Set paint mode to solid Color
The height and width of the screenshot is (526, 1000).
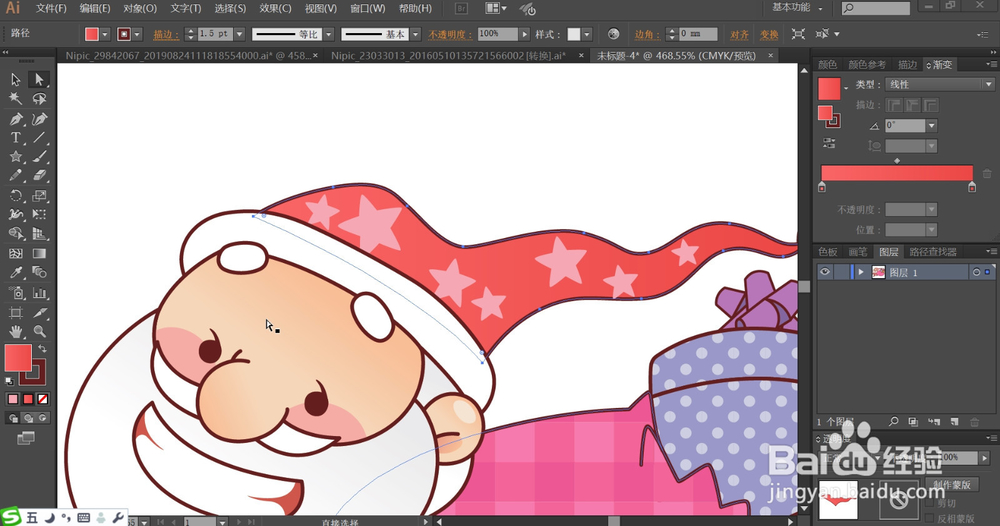coord(13,399)
